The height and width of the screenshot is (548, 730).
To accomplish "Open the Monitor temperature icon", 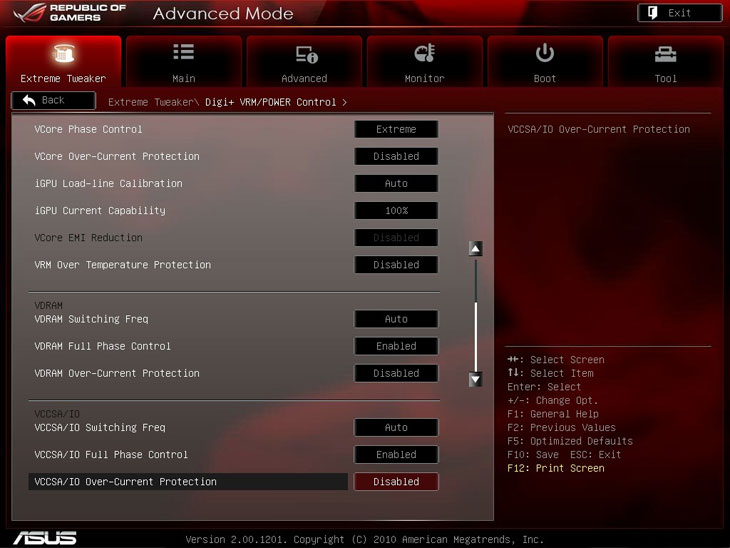I will (x=424, y=54).
